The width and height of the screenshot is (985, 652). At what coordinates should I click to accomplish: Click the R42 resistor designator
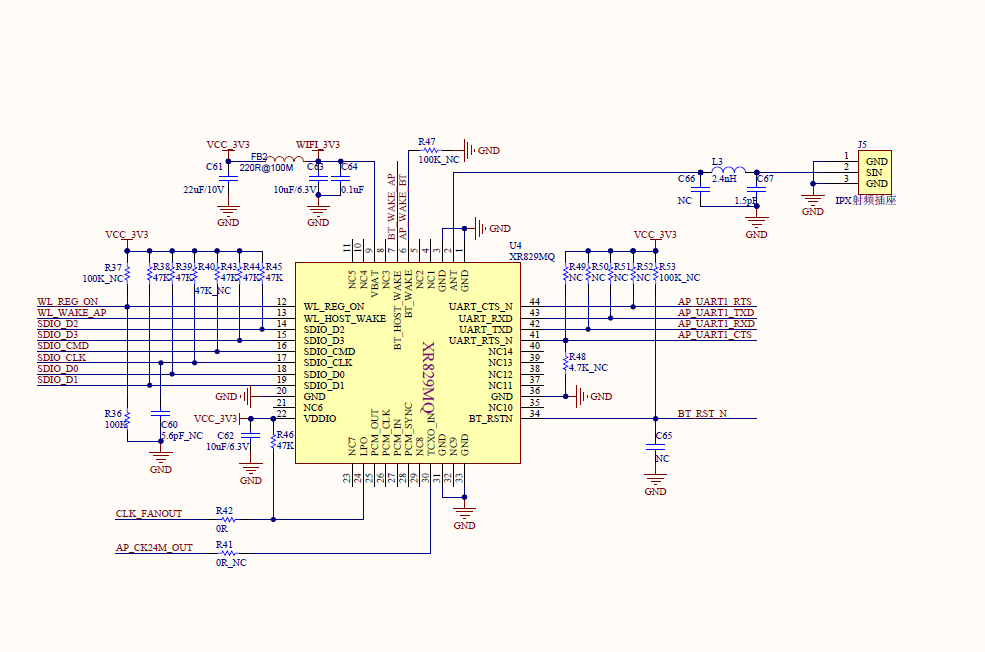pyautogui.click(x=224, y=511)
